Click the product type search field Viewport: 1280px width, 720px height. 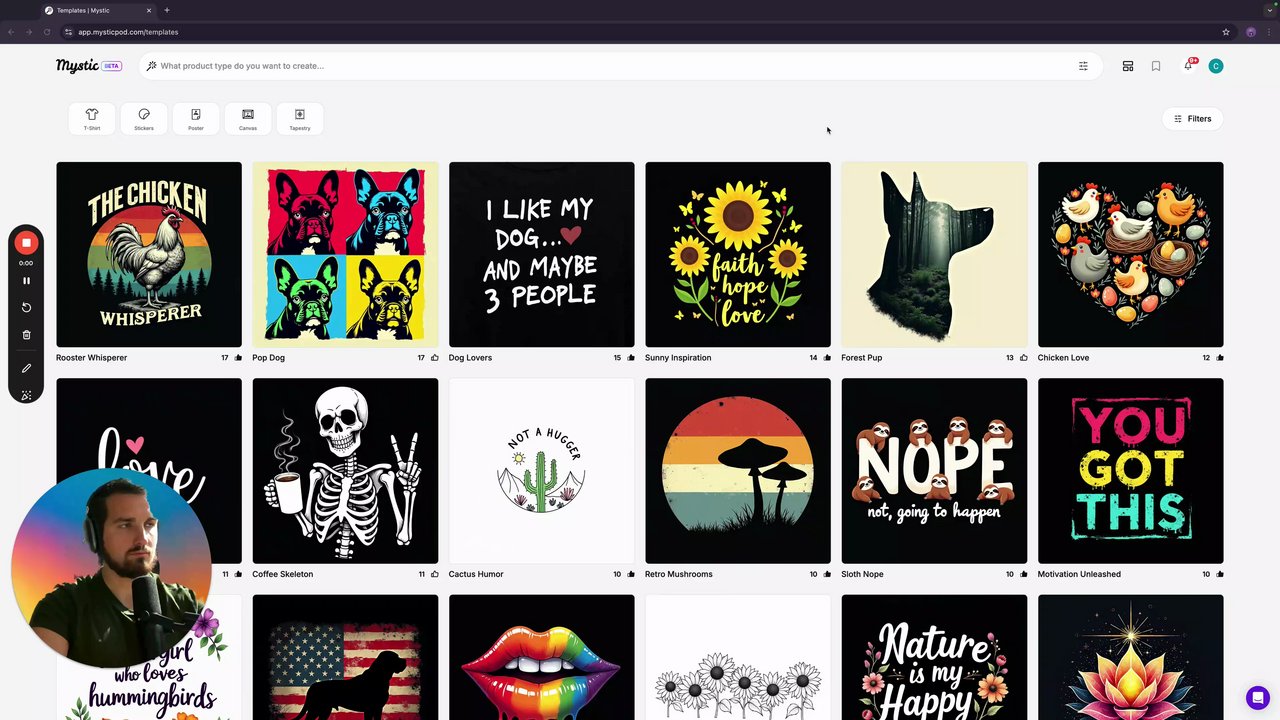coord(600,66)
